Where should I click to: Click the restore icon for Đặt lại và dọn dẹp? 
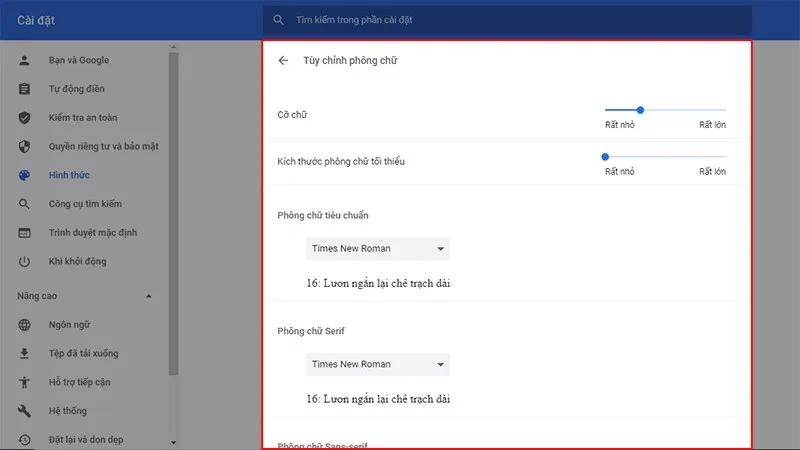(24, 439)
